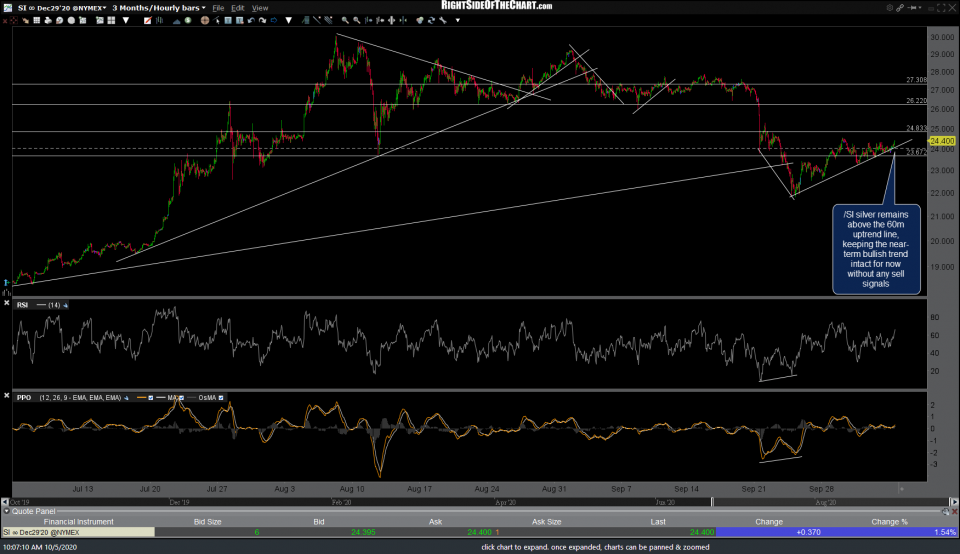Open the 3 Months/Hourly bars timeframe dropdown

160,7
